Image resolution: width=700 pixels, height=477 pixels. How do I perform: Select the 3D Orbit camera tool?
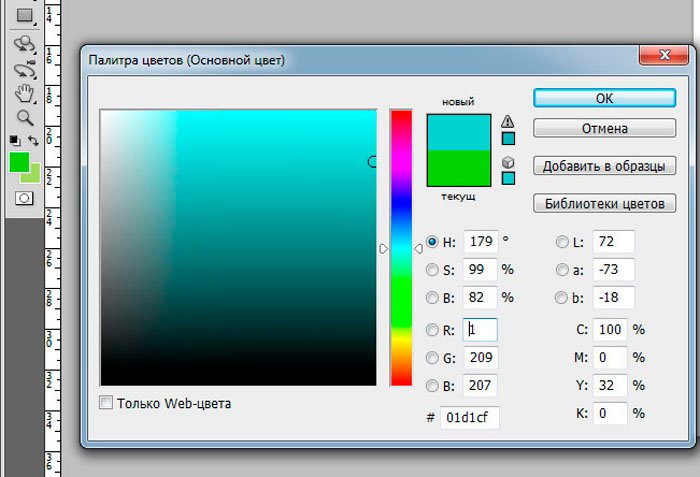(x=24, y=69)
